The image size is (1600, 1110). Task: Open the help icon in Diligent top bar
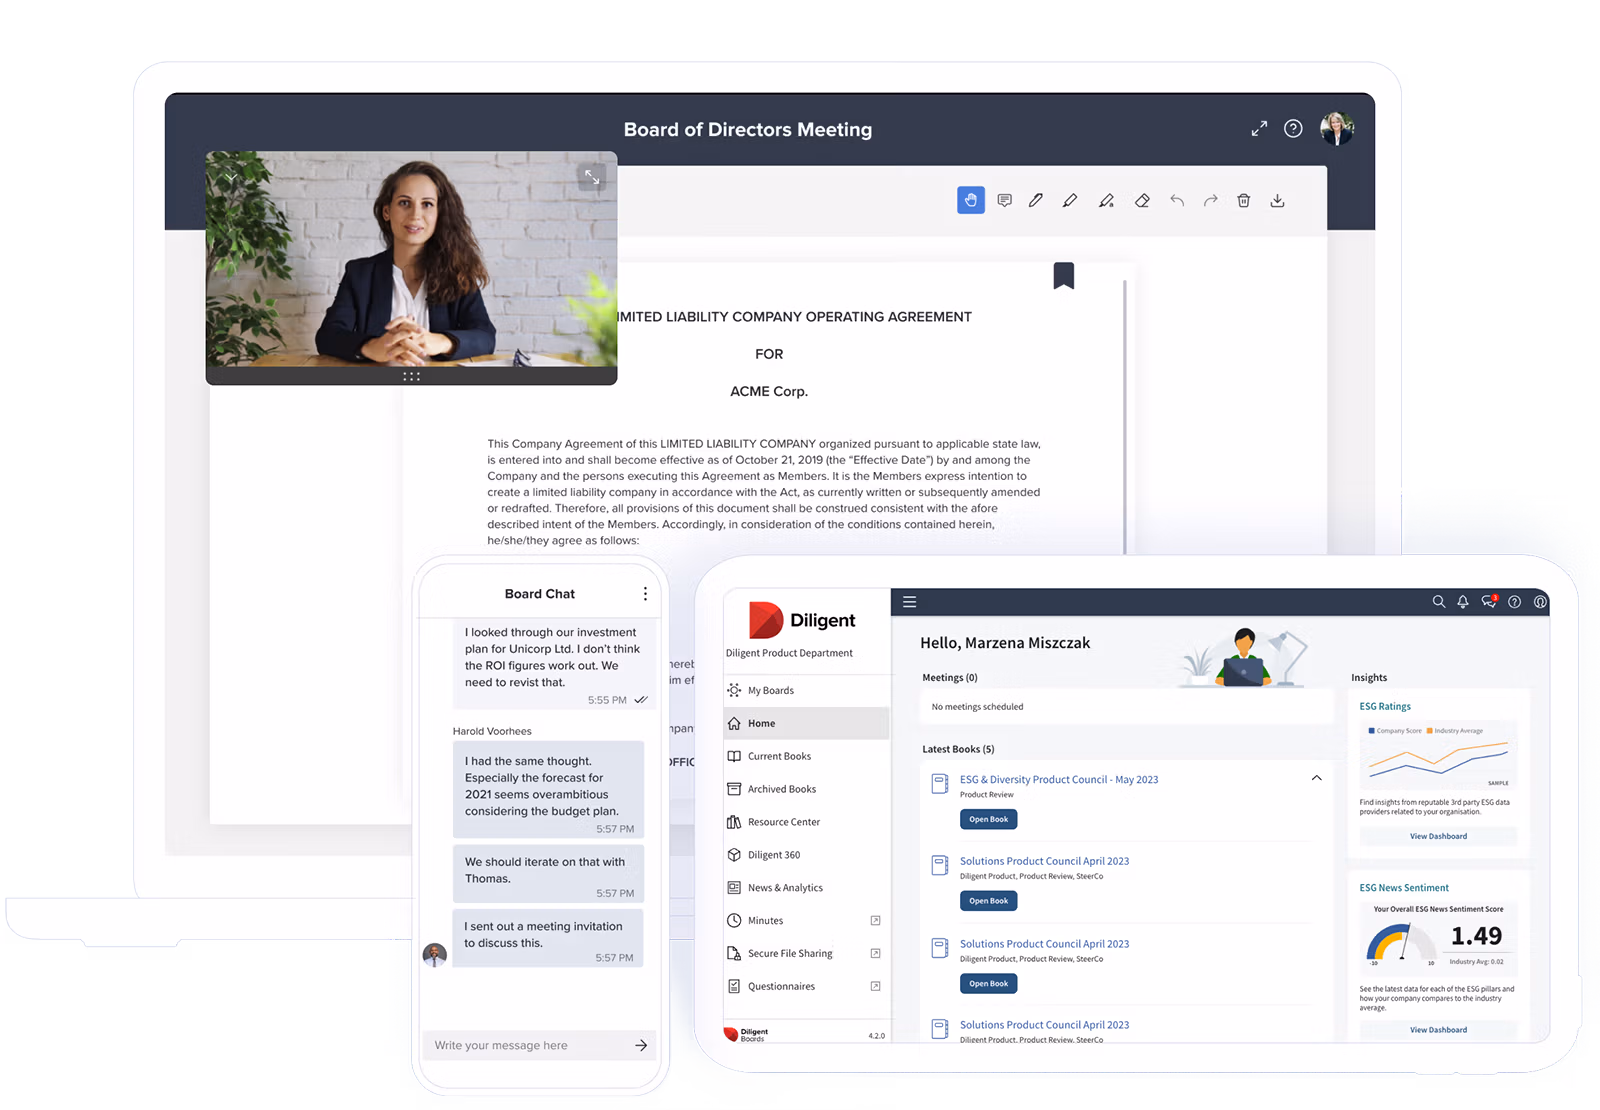1514,602
